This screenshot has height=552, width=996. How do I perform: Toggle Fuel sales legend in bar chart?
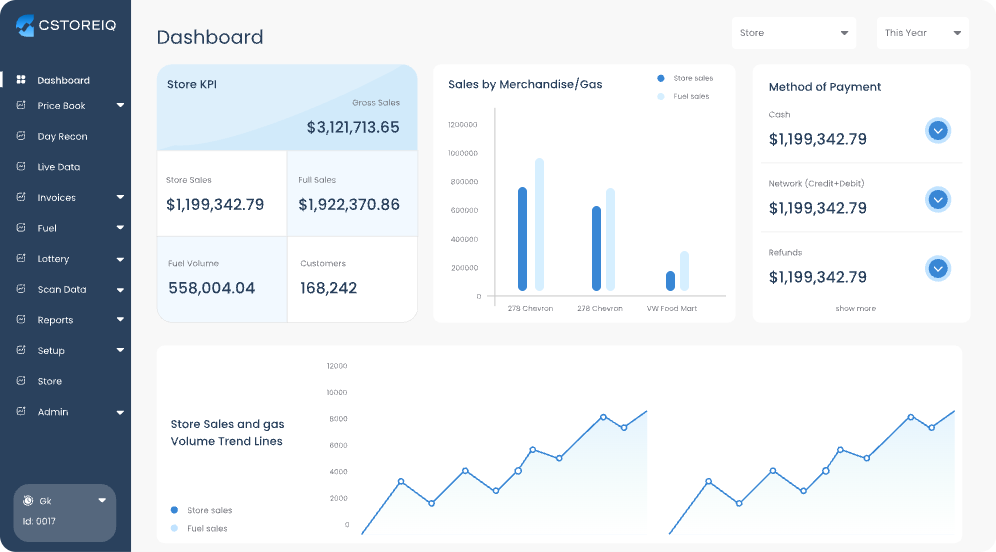click(x=683, y=97)
